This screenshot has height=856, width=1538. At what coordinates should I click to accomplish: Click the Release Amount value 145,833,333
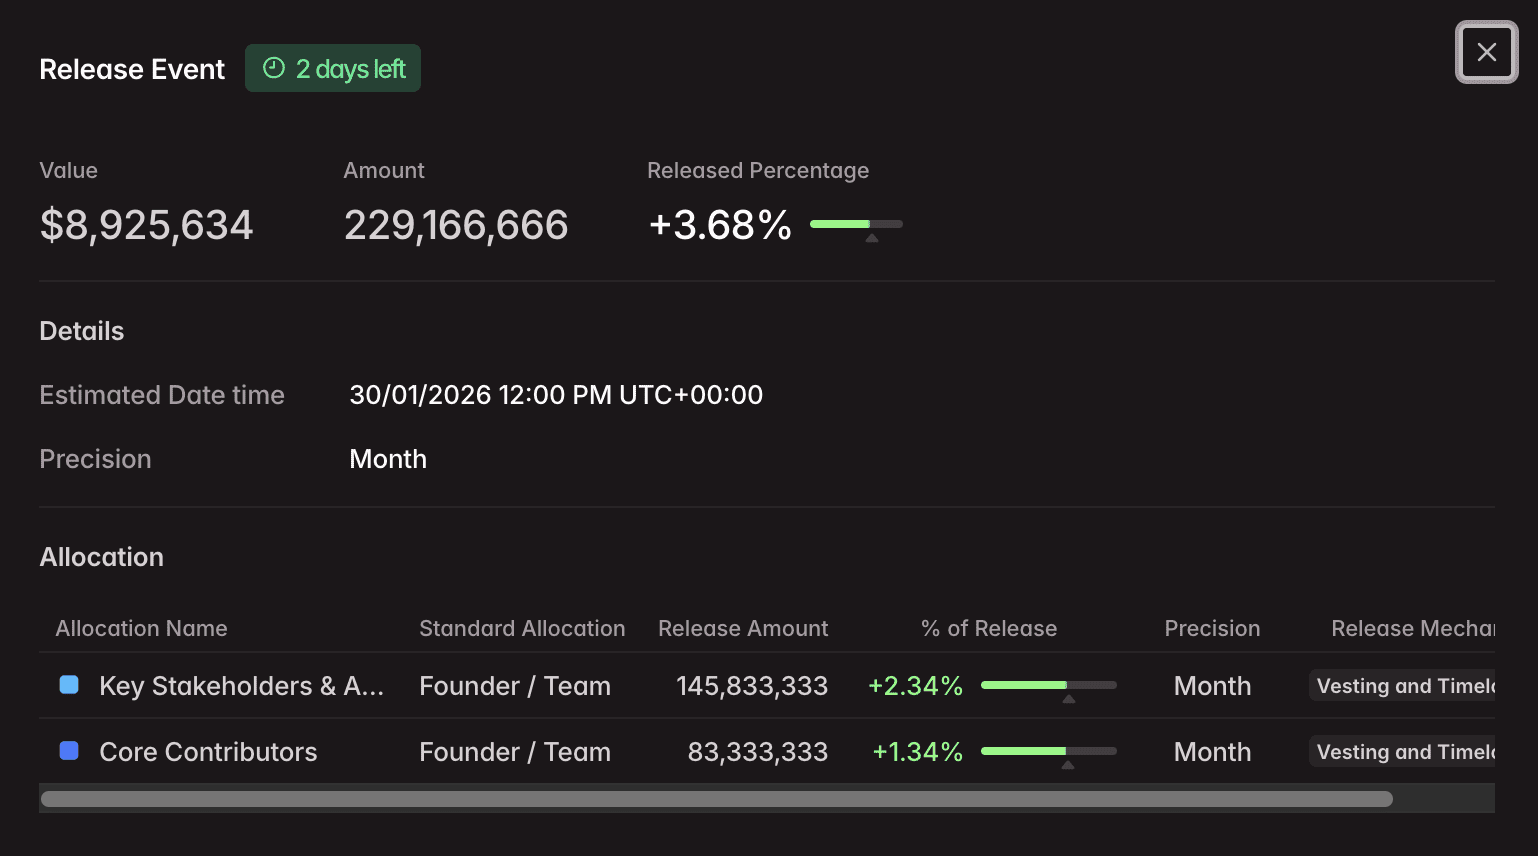[751, 686]
